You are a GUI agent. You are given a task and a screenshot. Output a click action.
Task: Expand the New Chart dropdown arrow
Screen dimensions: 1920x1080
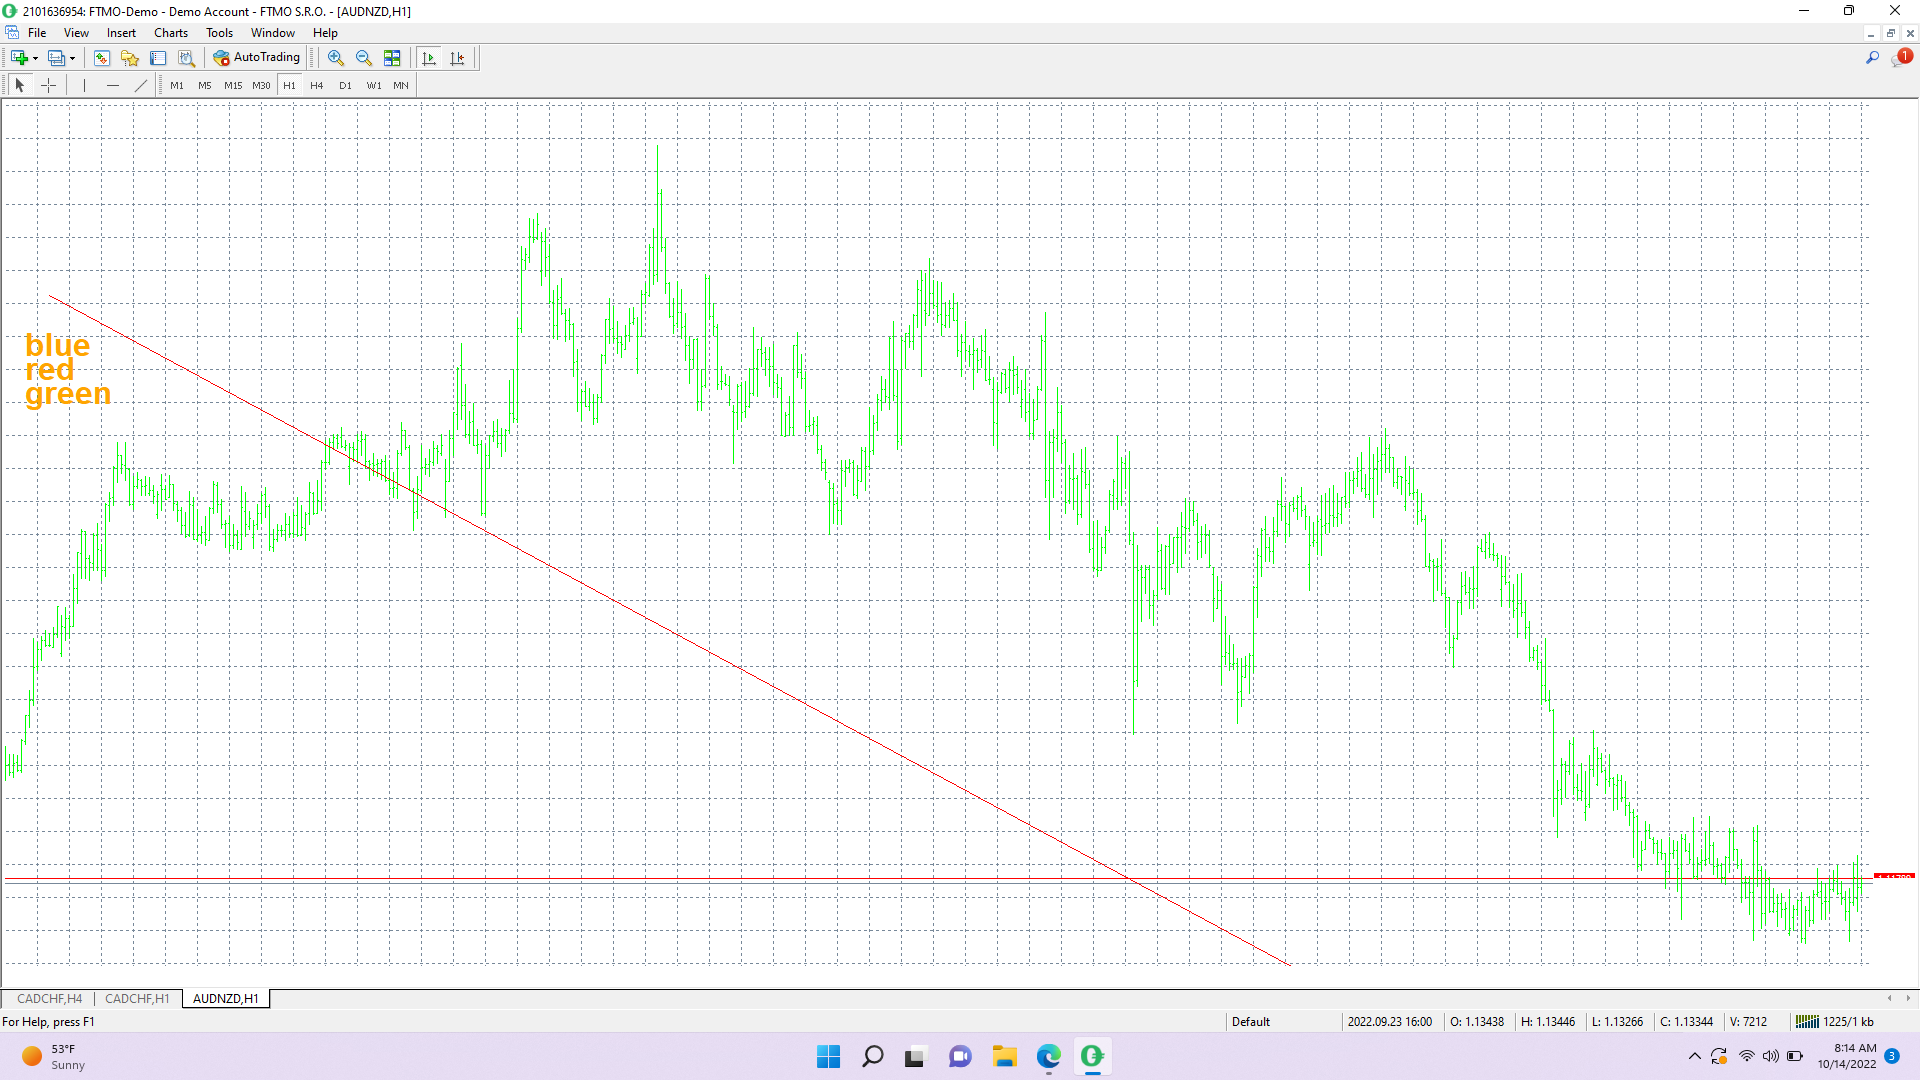point(35,58)
